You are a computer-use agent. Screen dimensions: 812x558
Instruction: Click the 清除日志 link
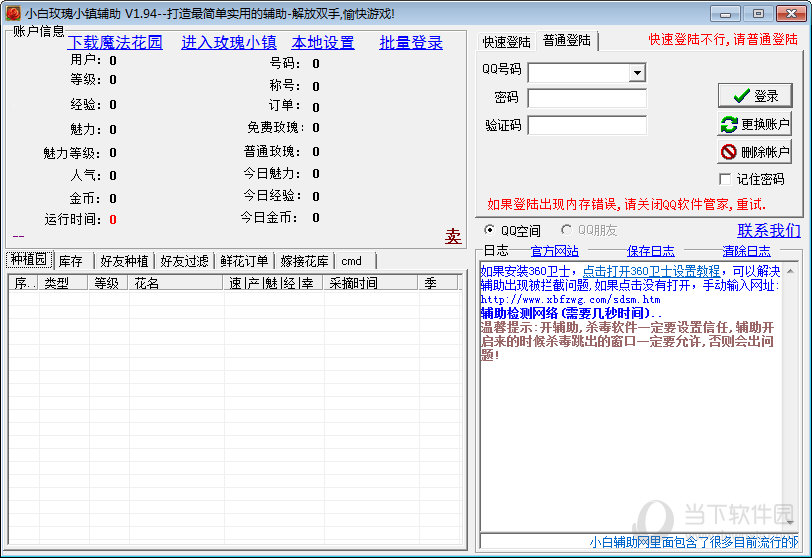pyautogui.click(x=746, y=251)
